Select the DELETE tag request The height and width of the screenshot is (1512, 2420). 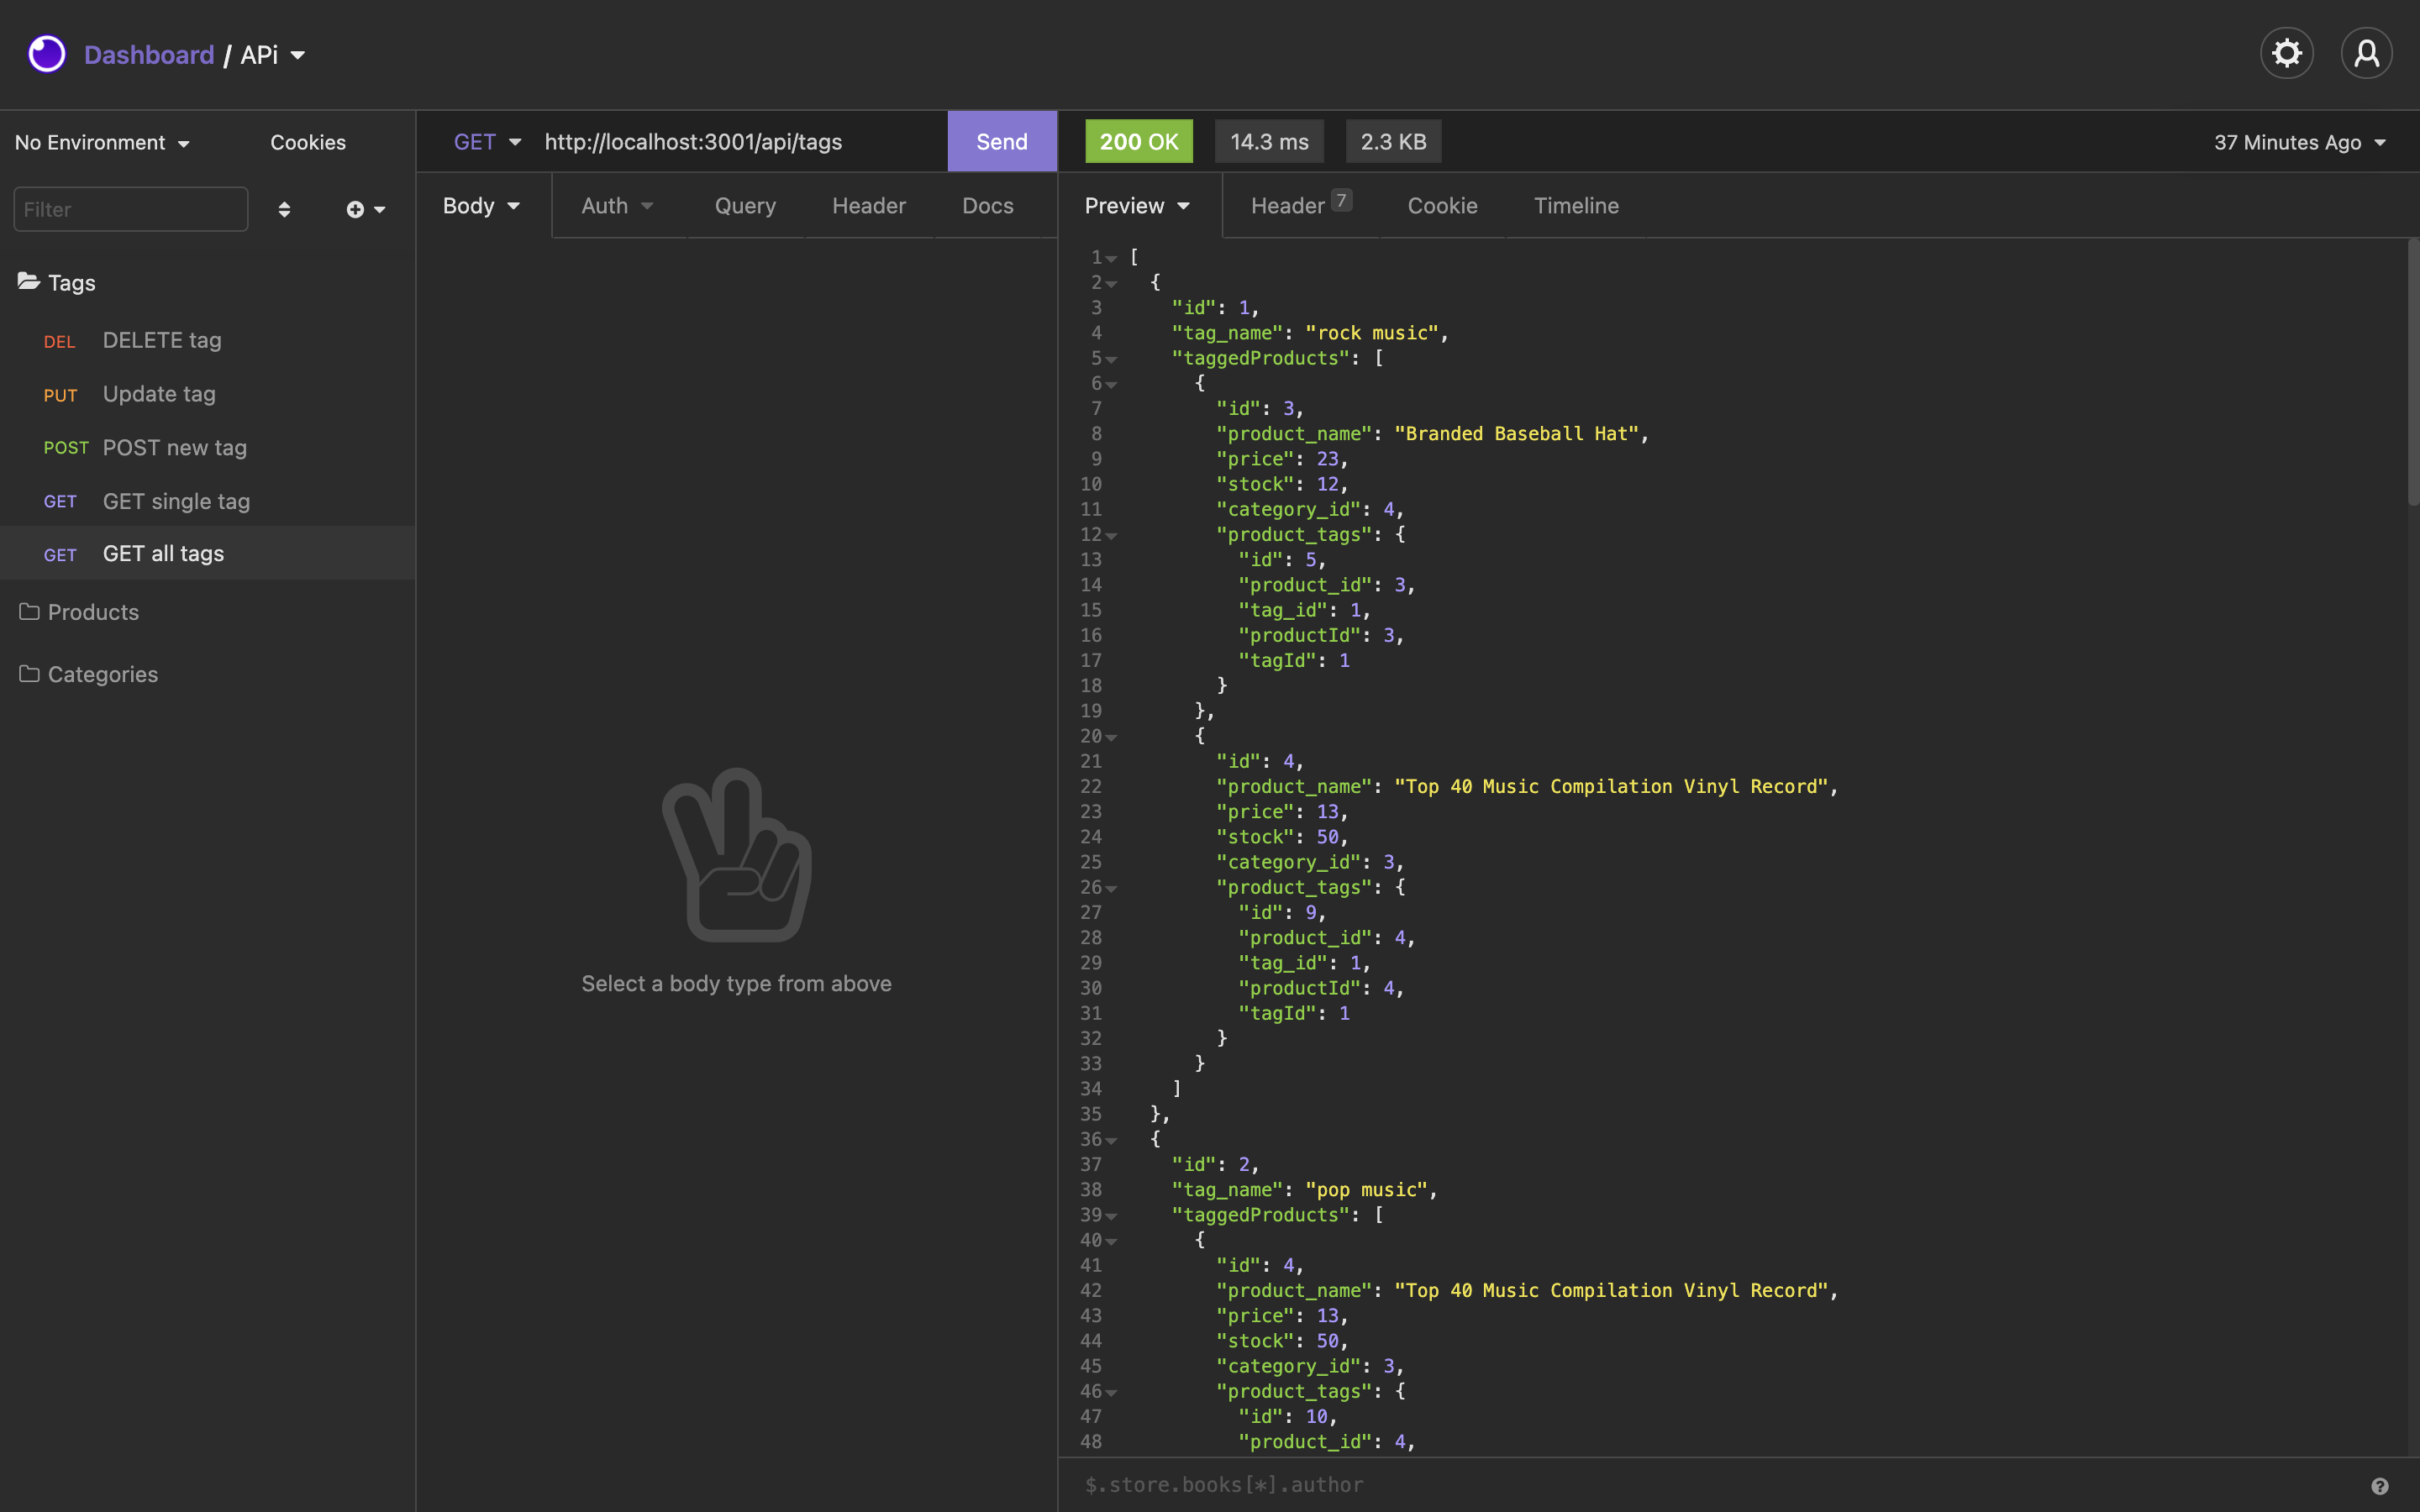pyautogui.click(x=207, y=340)
